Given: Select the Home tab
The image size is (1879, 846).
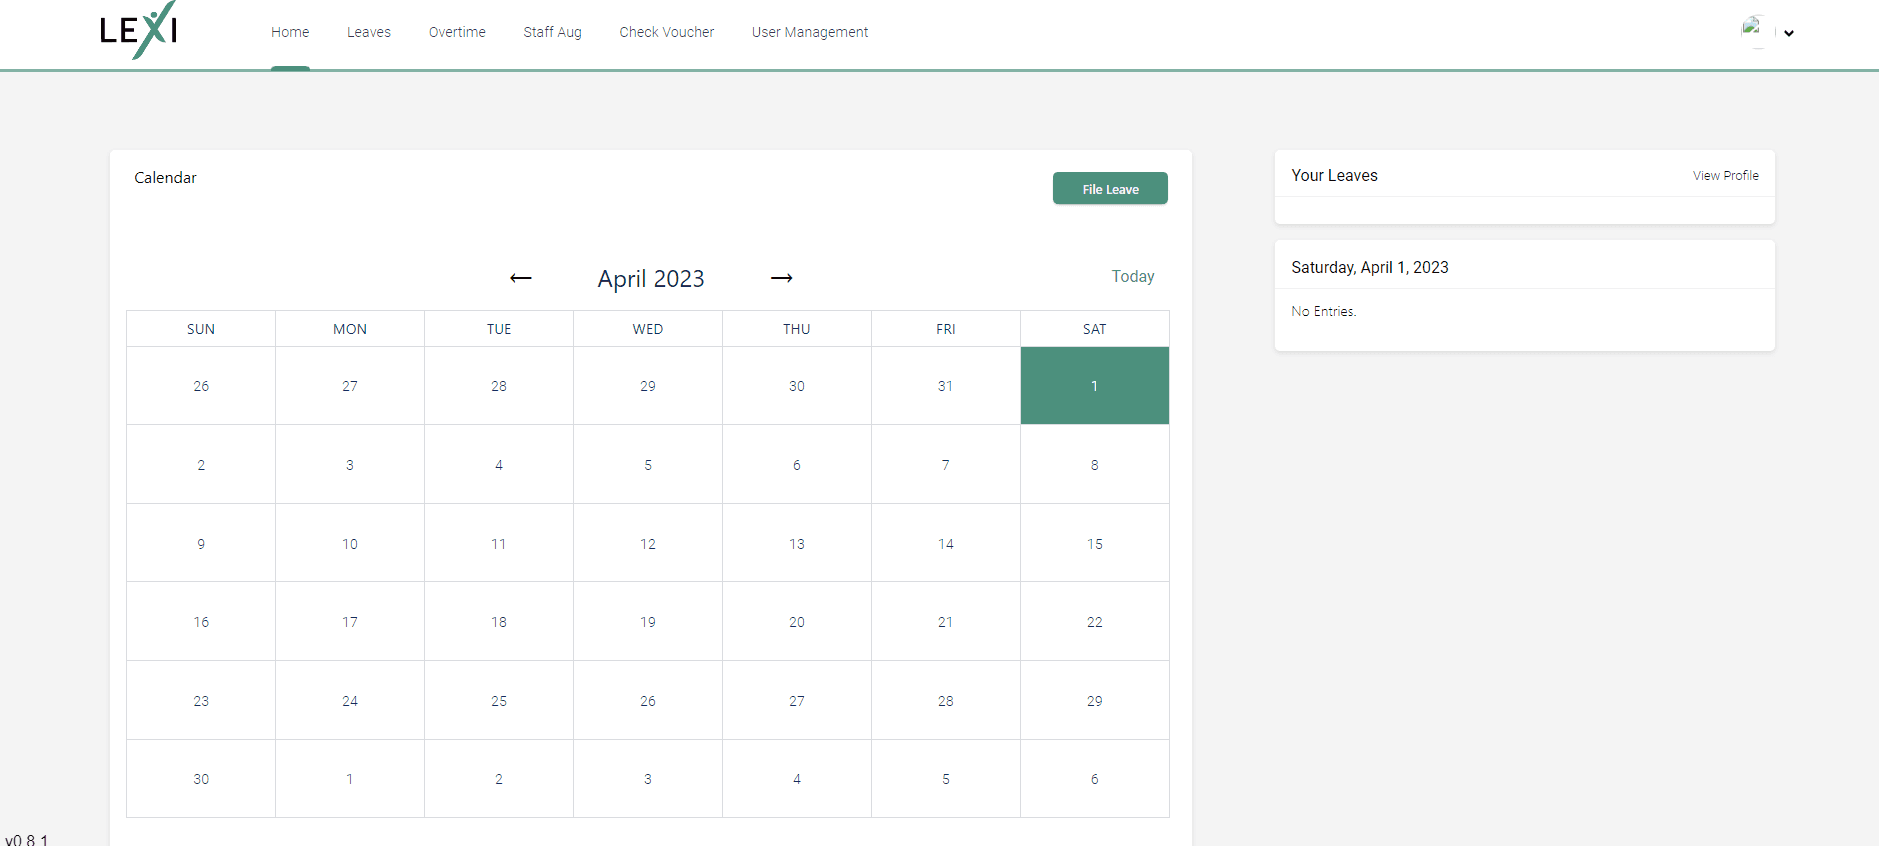Looking at the screenshot, I should point(290,32).
